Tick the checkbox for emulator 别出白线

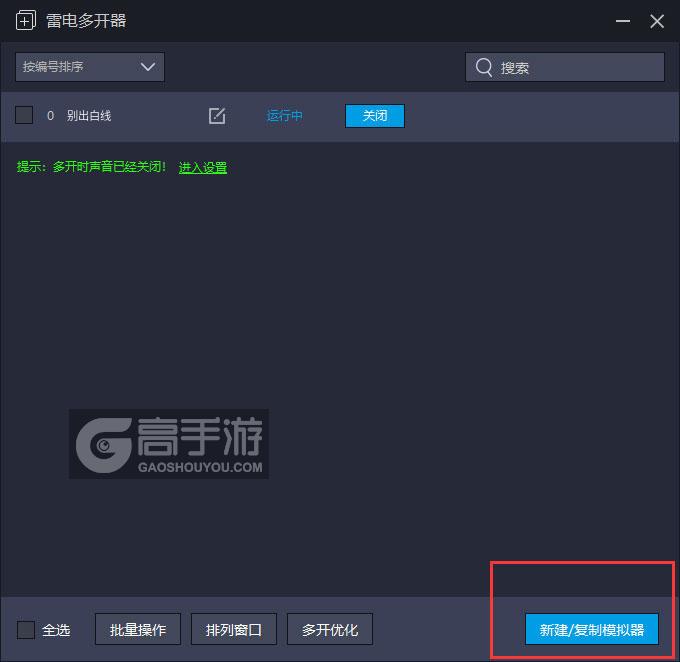24,115
